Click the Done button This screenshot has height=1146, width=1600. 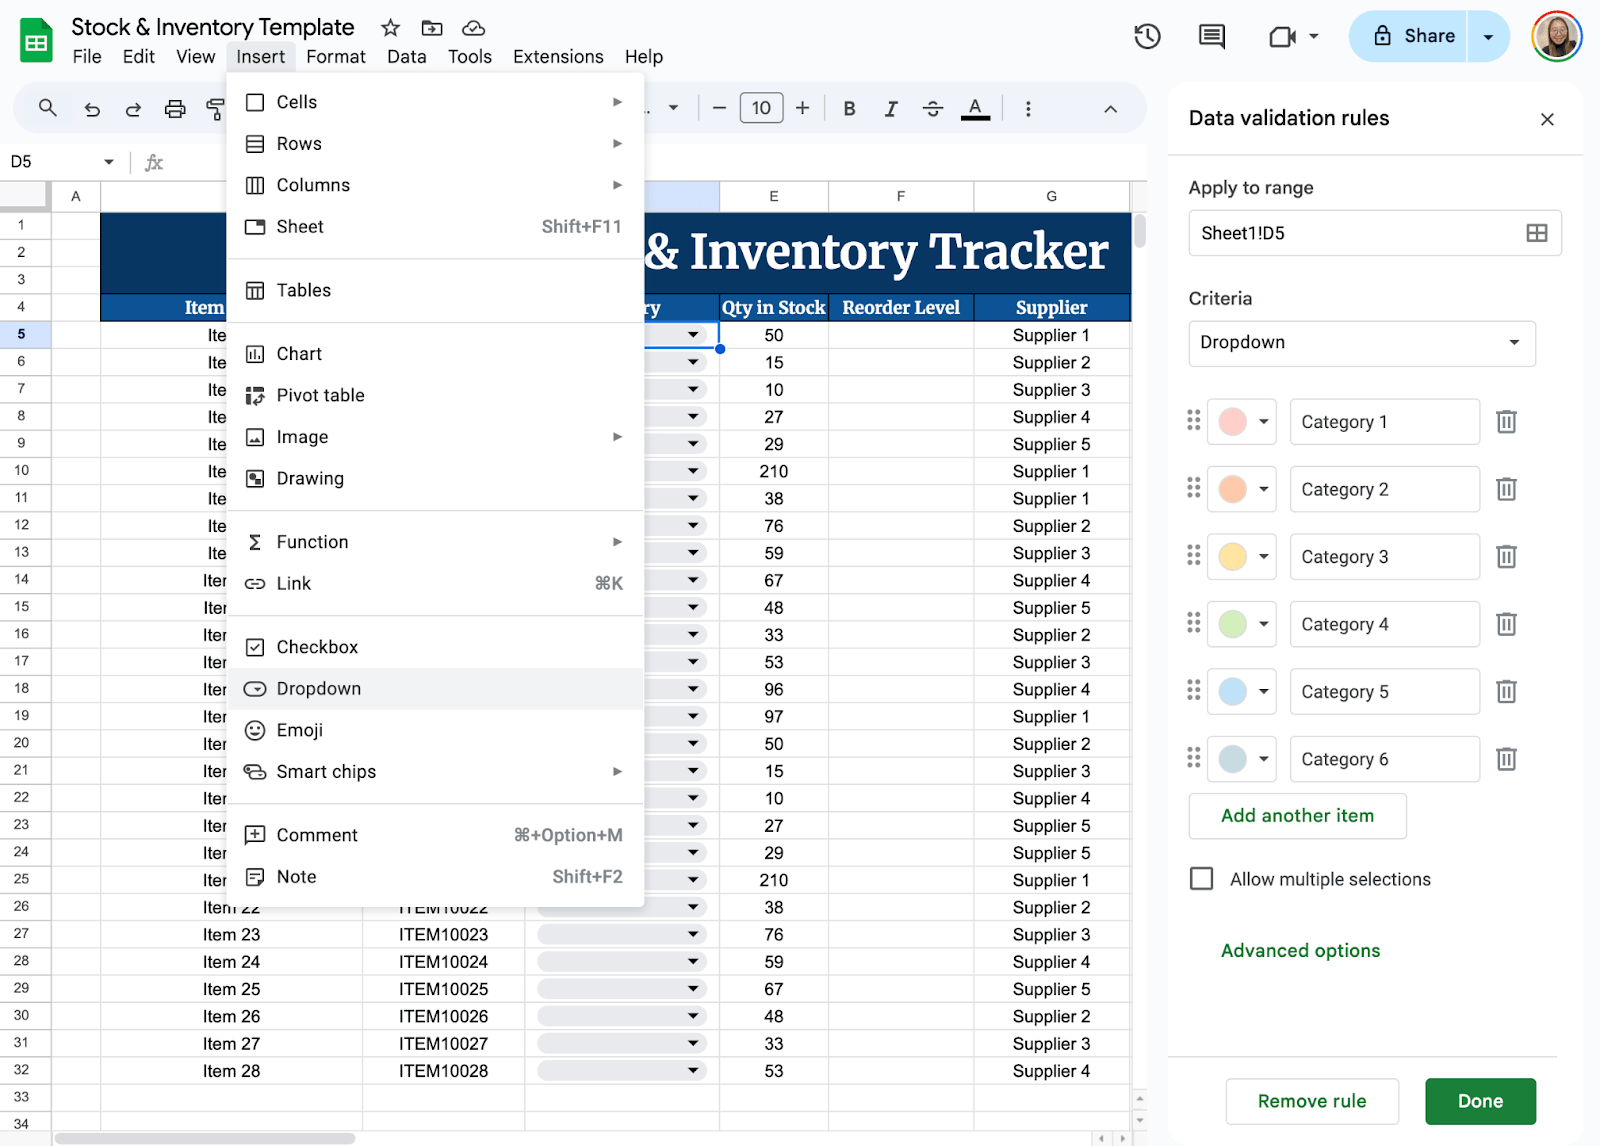click(1481, 1101)
